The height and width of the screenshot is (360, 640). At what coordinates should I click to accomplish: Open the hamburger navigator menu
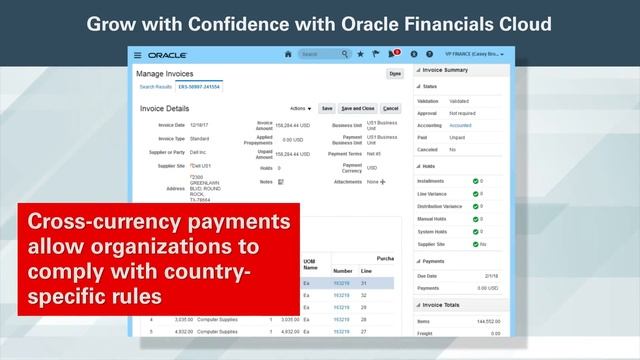(x=138, y=55)
